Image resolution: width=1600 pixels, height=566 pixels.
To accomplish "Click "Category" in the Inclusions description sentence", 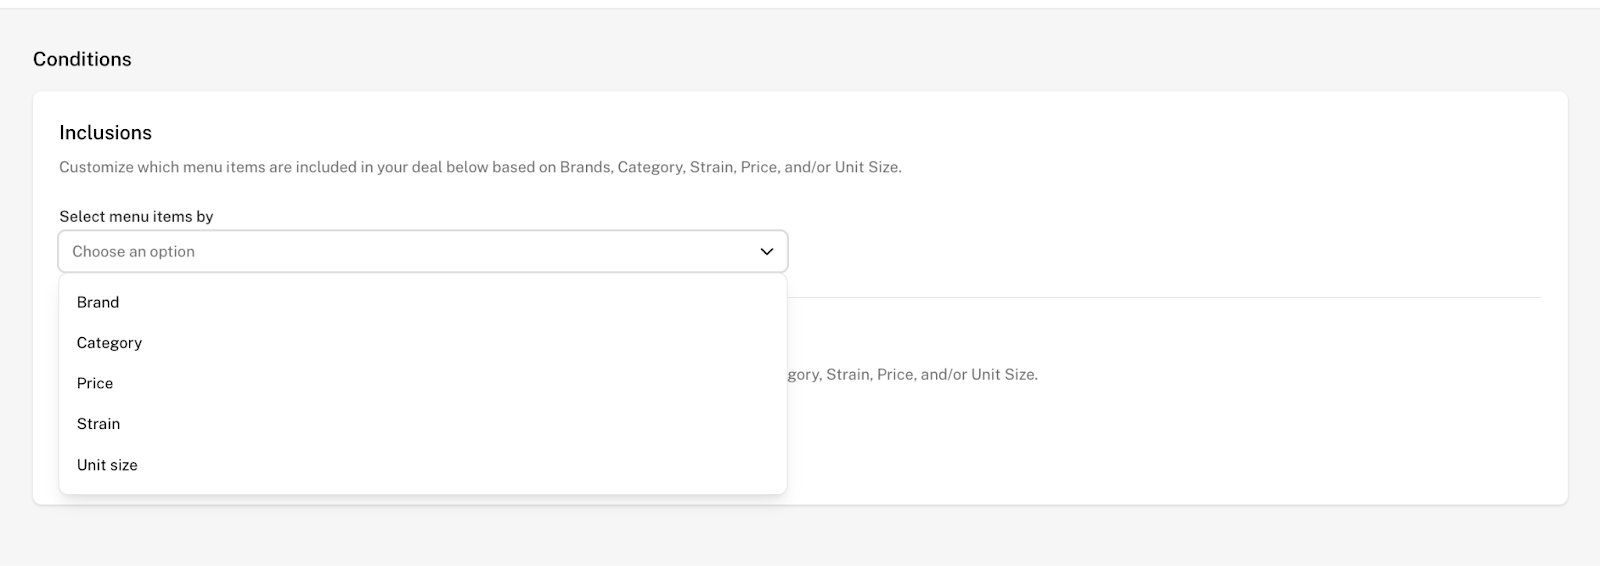I will [x=649, y=167].
